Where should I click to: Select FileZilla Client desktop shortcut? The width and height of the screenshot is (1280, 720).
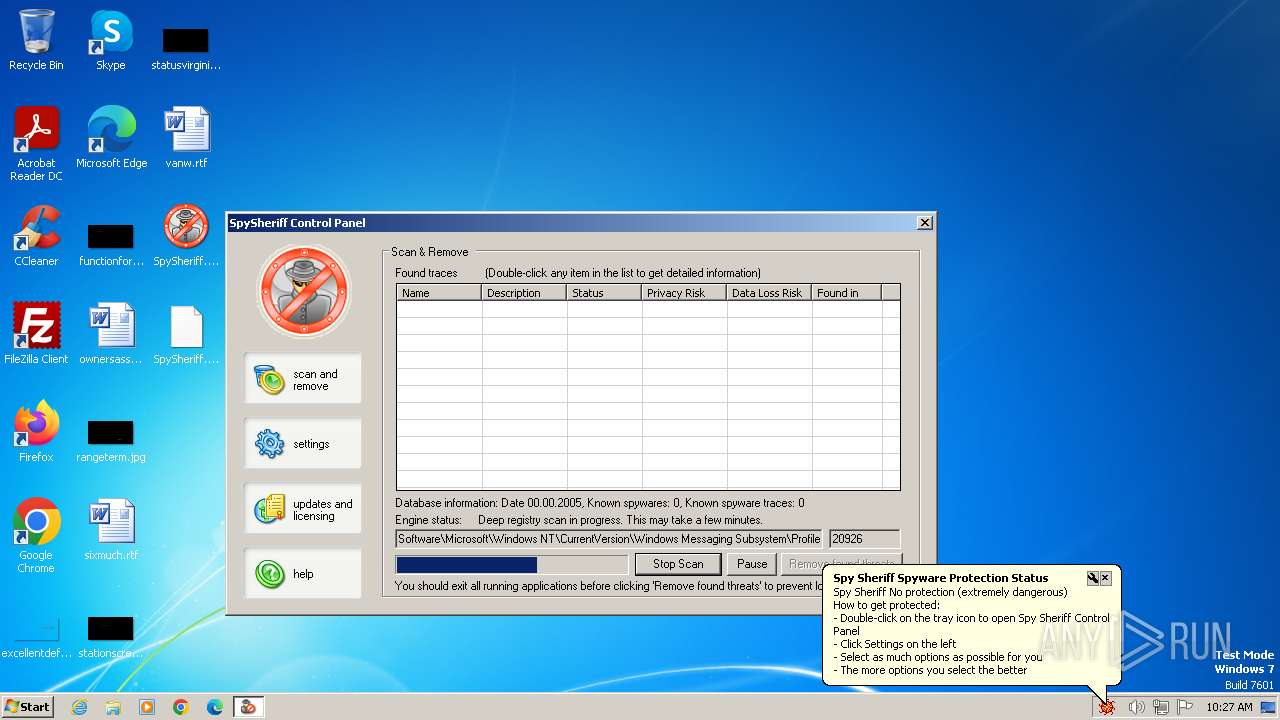tap(36, 334)
